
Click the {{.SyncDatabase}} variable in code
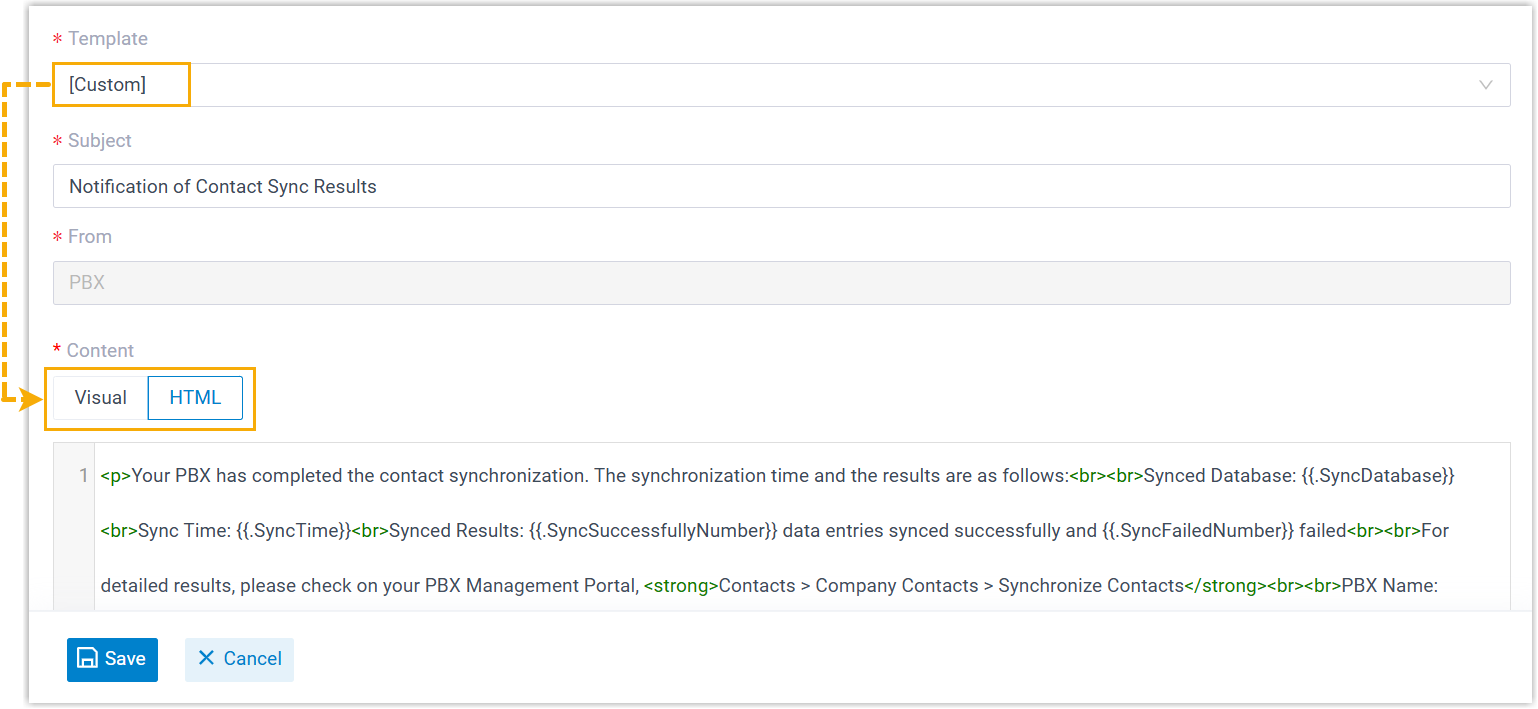point(1379,476)
